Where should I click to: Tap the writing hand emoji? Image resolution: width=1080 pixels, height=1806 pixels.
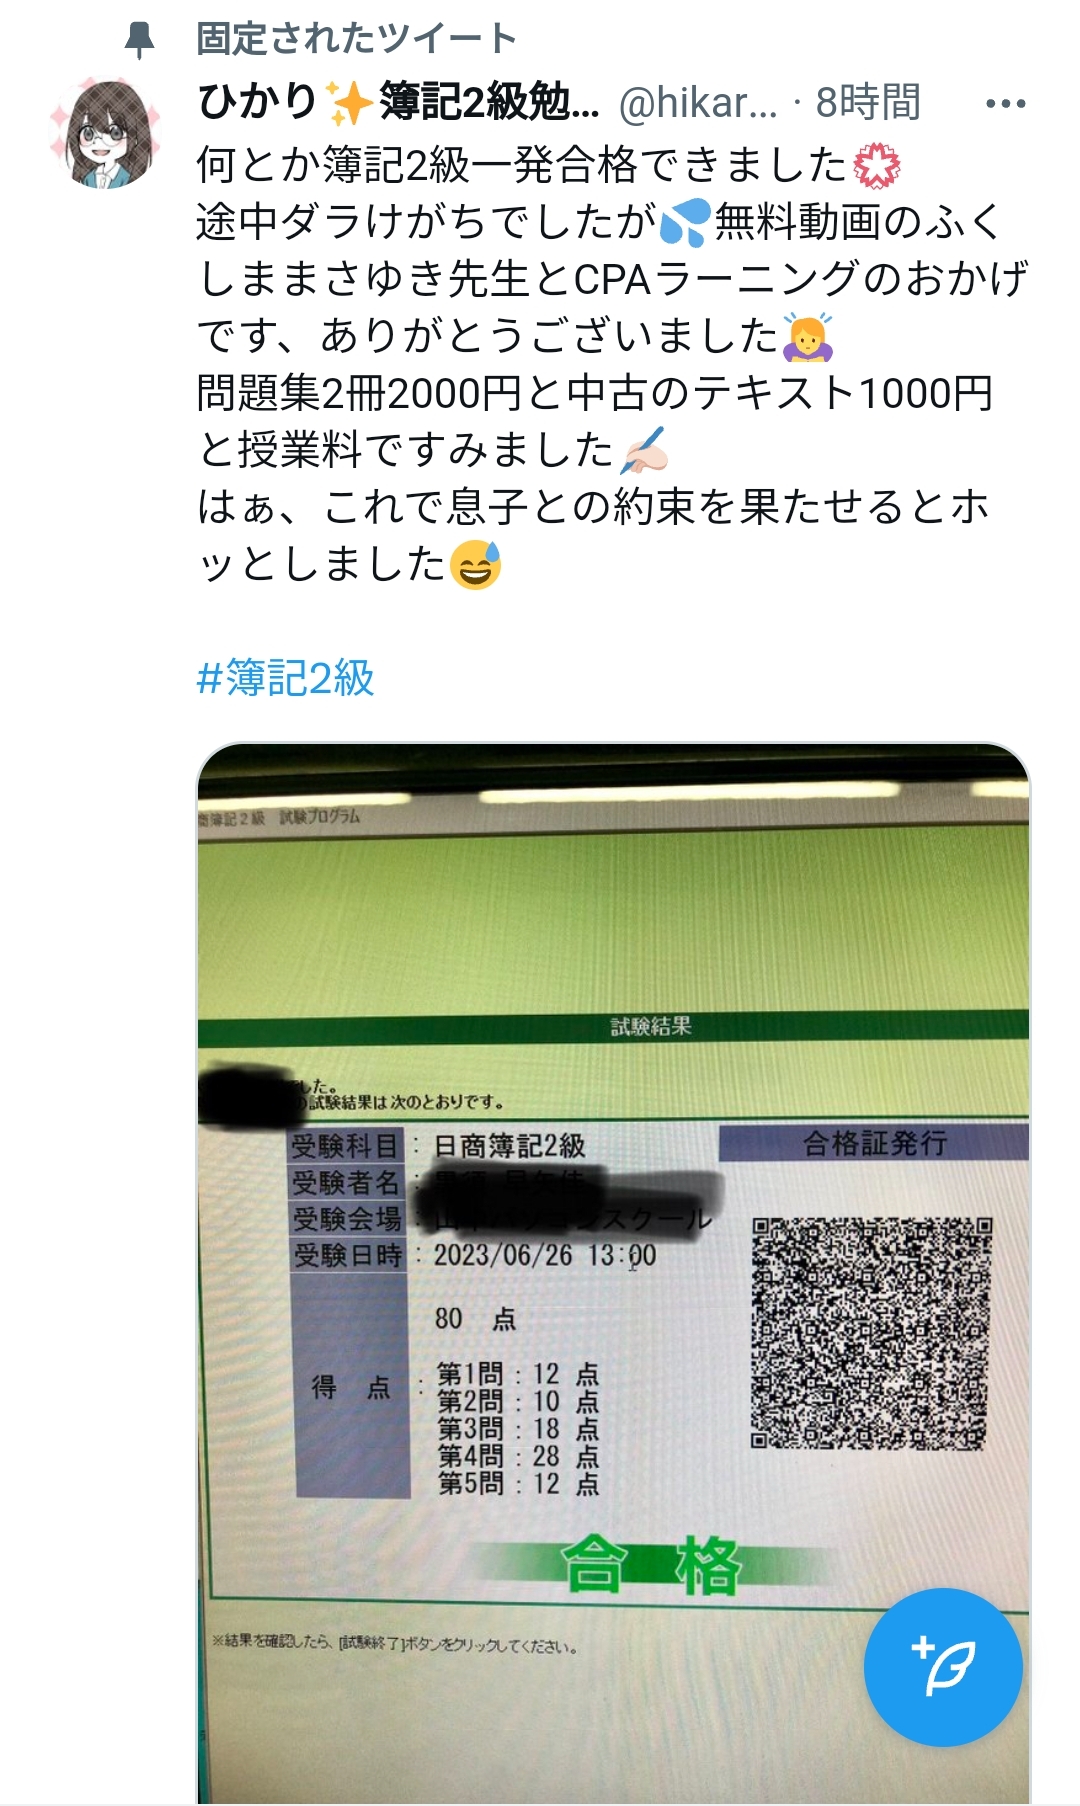point(644,450)
